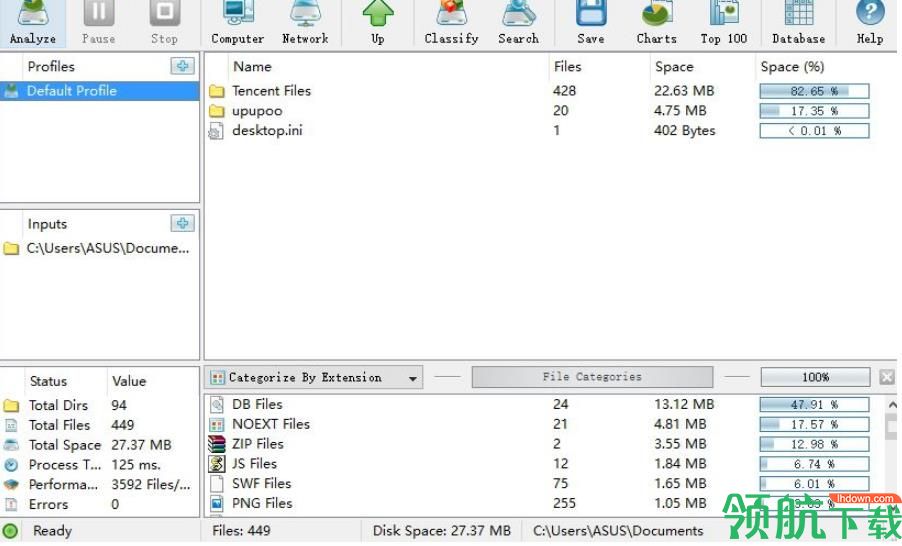This screenshot has width=902, height=546.
Task: Add a new input with plus button
Action: tap(182, 223)
